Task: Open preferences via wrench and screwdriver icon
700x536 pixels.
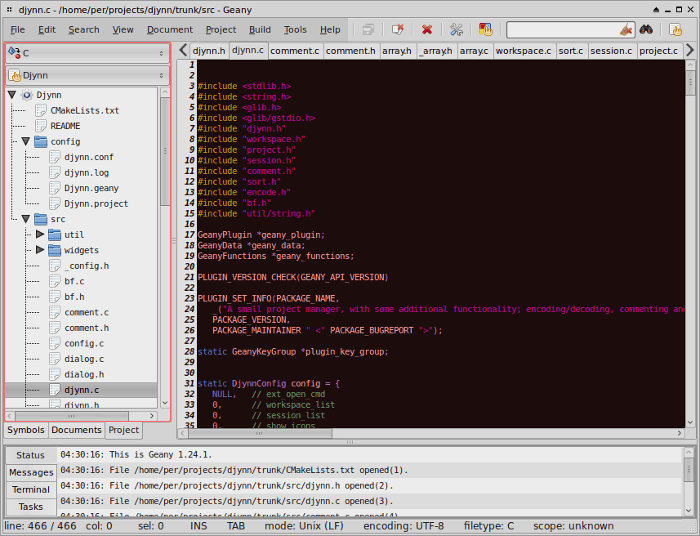Action: pos(456,30)
